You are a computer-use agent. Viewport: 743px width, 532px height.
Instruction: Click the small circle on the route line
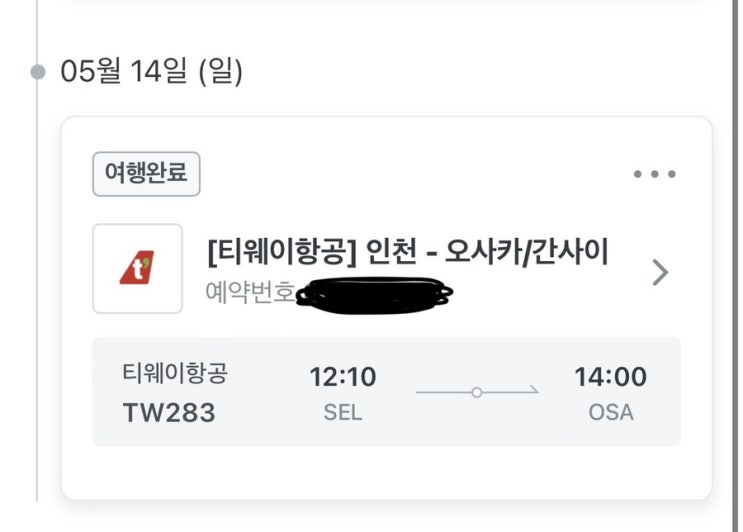point(477,392)
